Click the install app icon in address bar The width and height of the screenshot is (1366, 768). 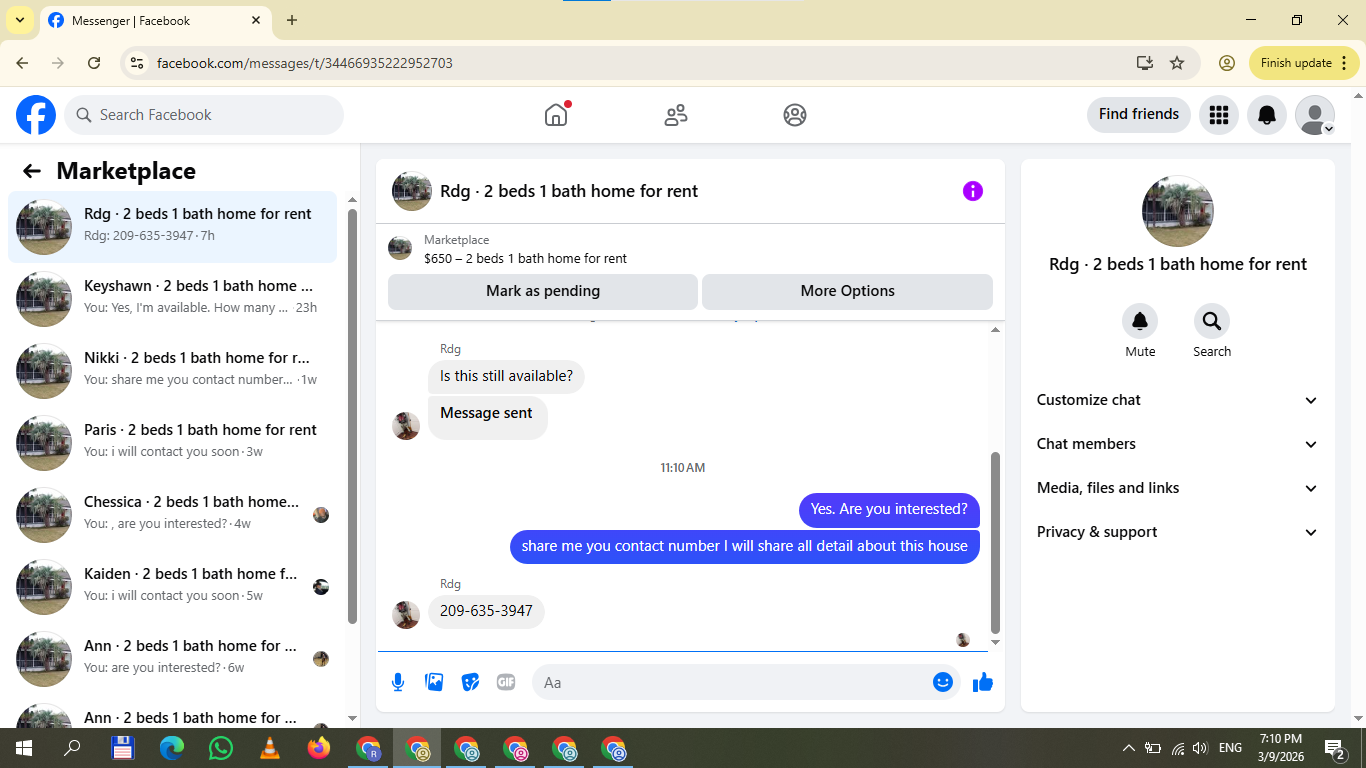point(1145,63)
